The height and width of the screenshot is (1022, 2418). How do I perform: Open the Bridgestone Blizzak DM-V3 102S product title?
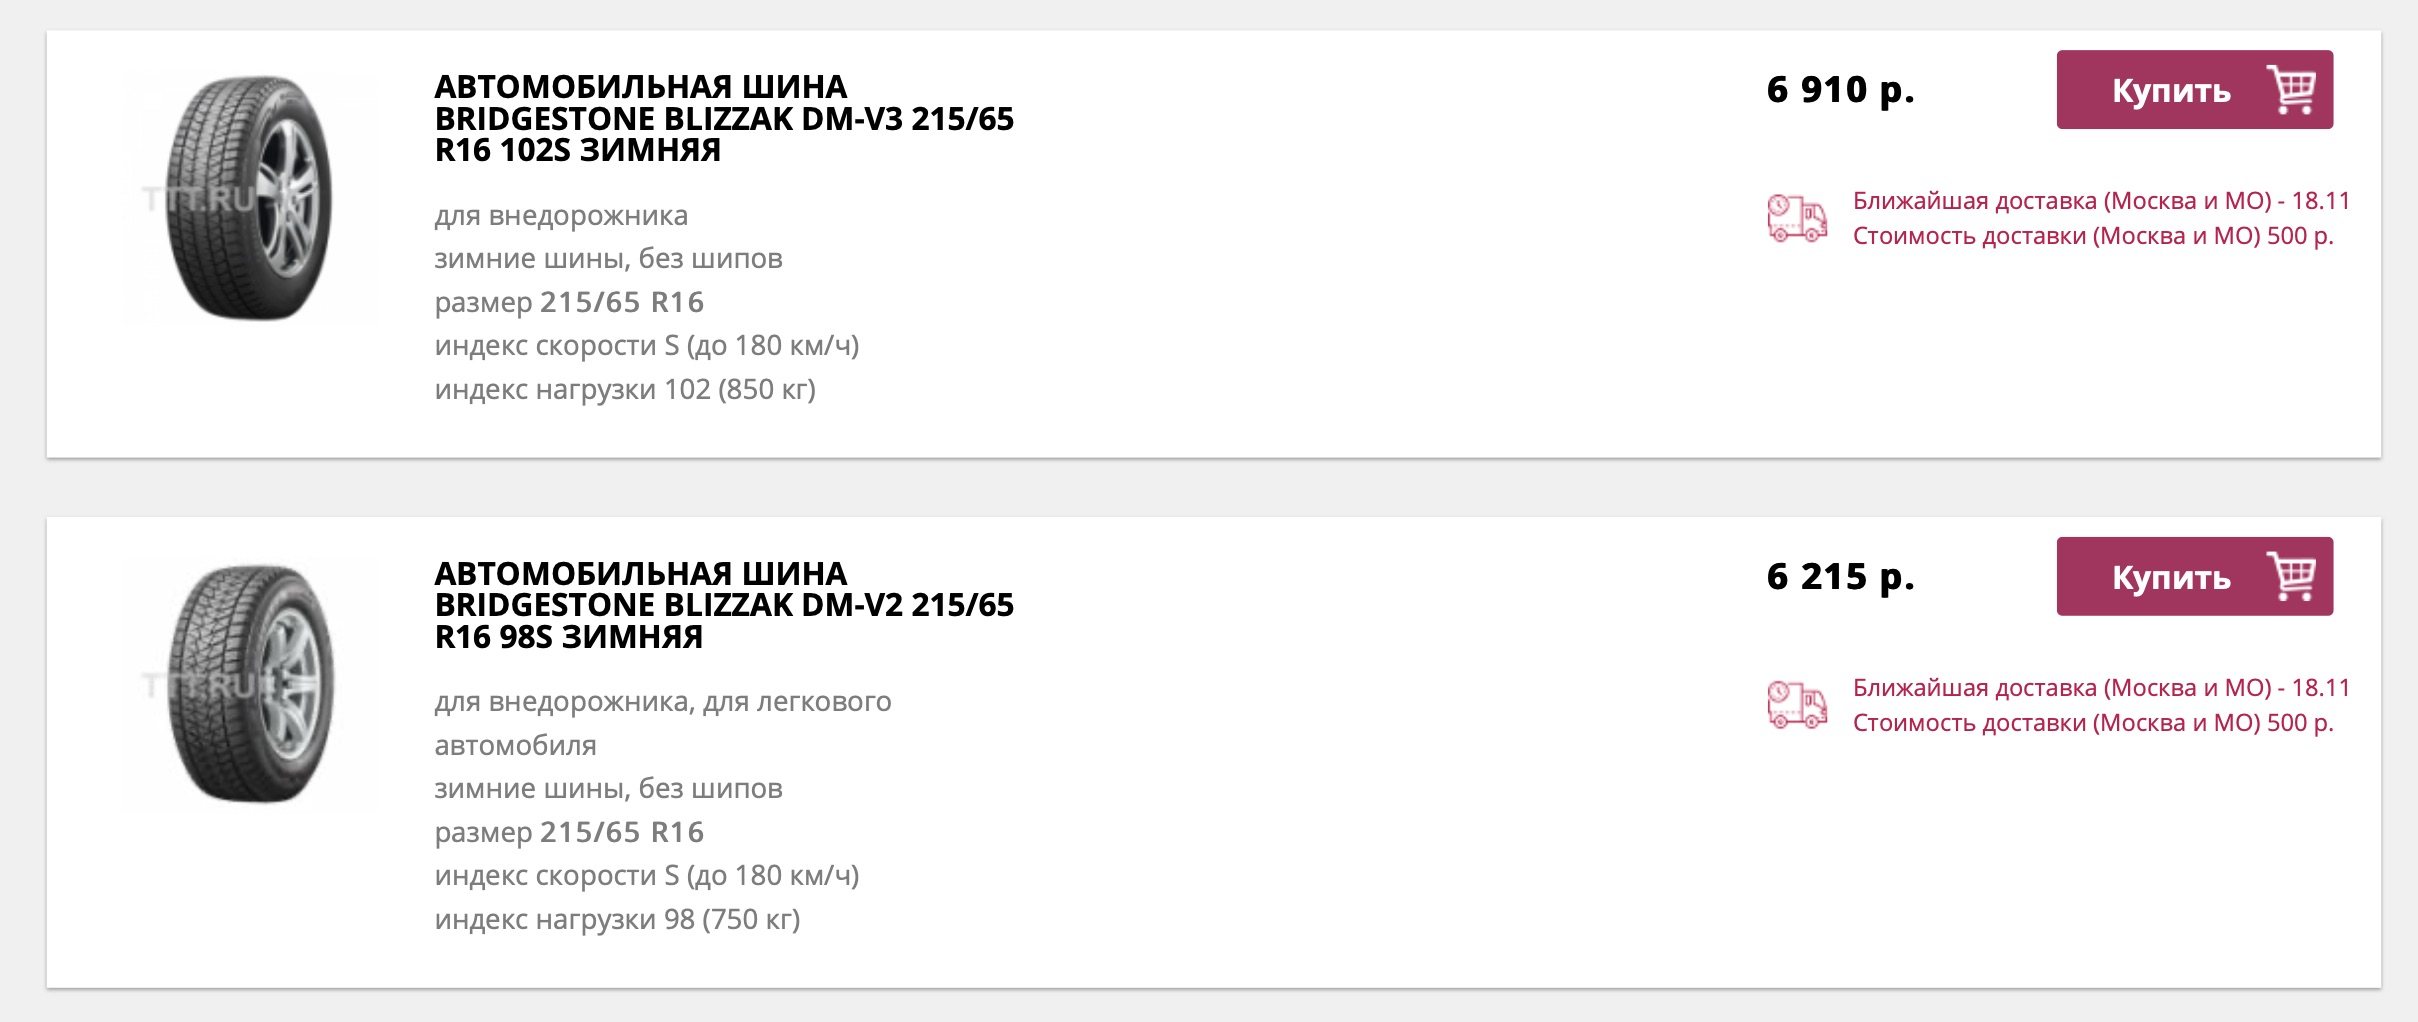pyautogui.click(x=723, y=118)
